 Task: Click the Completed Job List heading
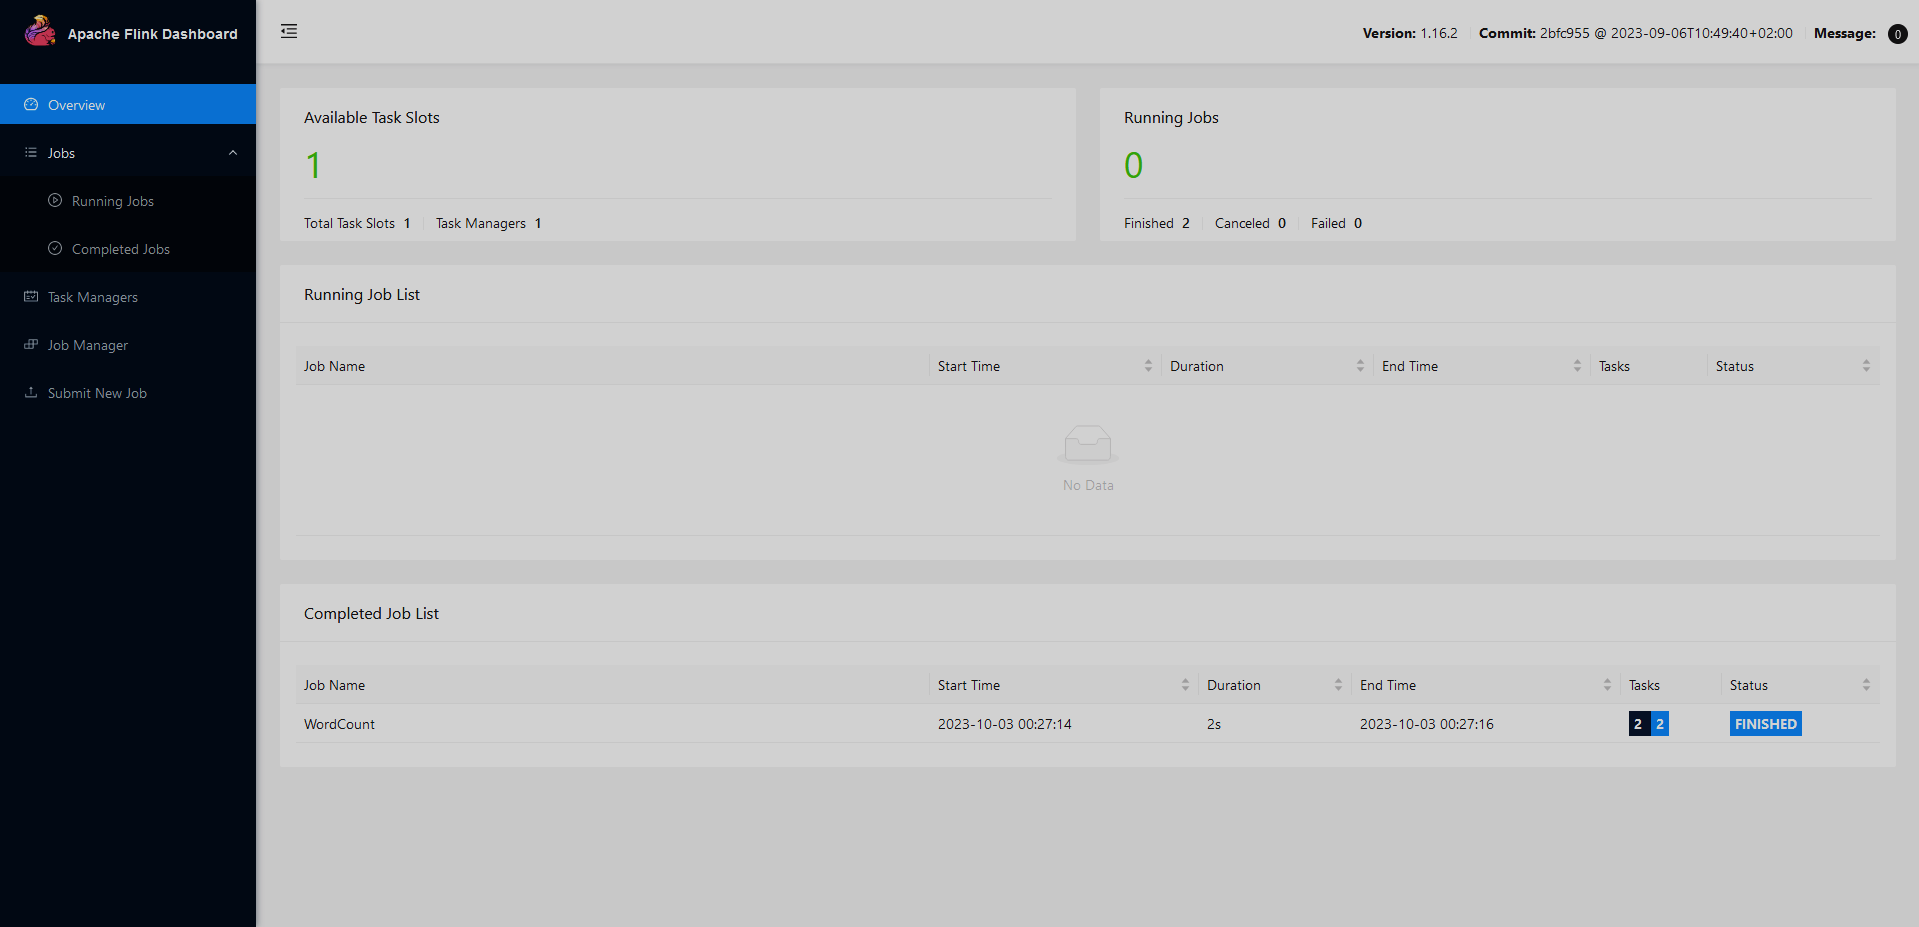pyautogui.click(x=371, y=613)
